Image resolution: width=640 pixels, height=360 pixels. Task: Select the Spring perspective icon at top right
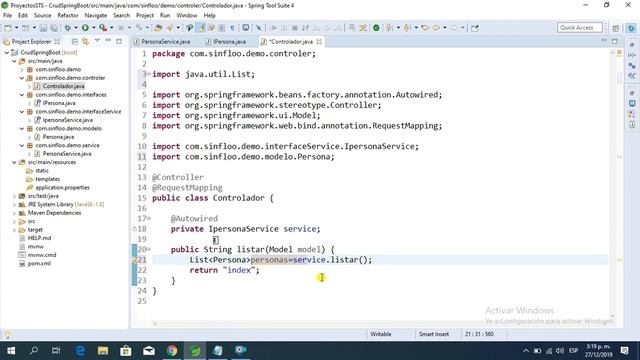pos(631,28)
